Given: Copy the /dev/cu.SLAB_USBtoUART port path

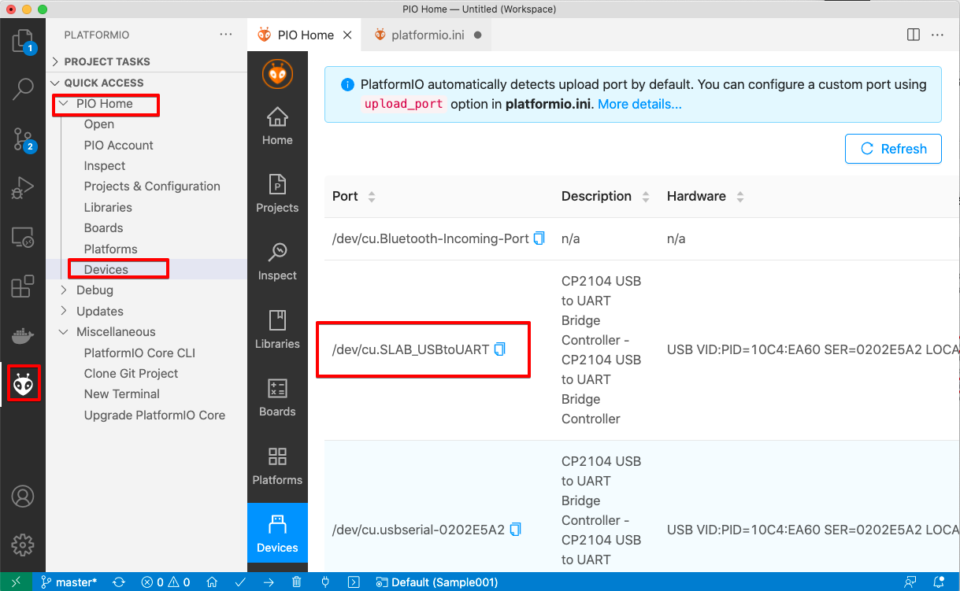Looking at the screenshot, I should click(500, 349).
